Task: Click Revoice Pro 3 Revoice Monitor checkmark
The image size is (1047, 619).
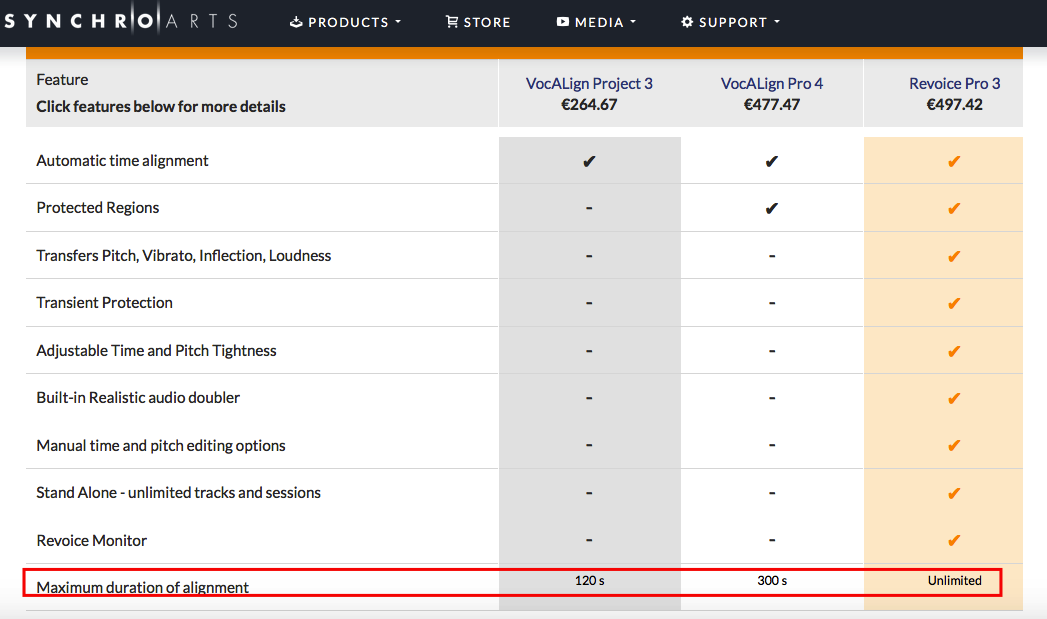Action: click(954, 540)
